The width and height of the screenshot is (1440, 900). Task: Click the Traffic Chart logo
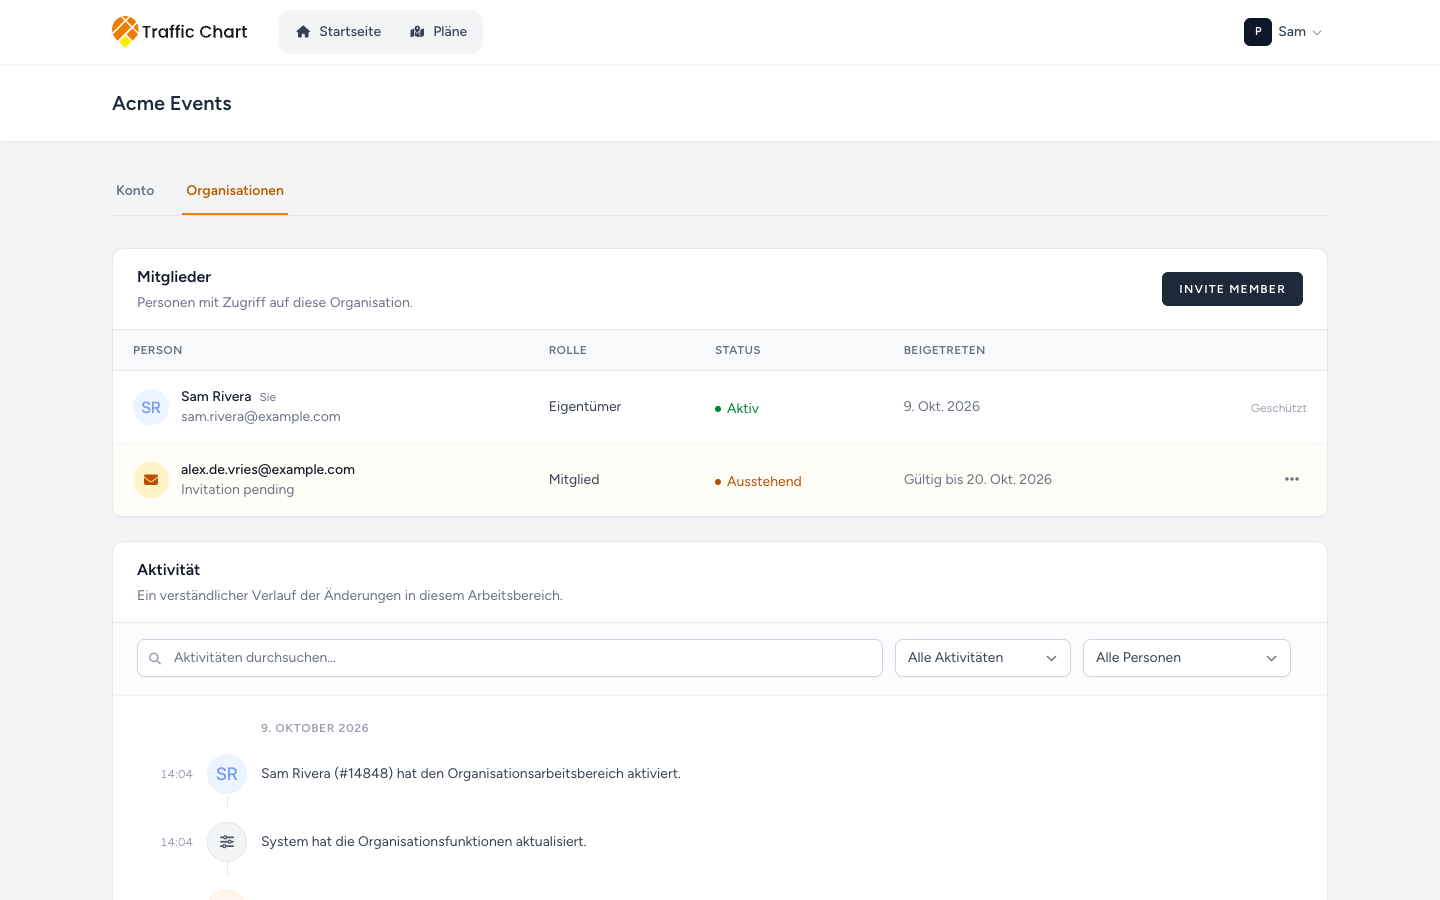(x=180, y=32)
